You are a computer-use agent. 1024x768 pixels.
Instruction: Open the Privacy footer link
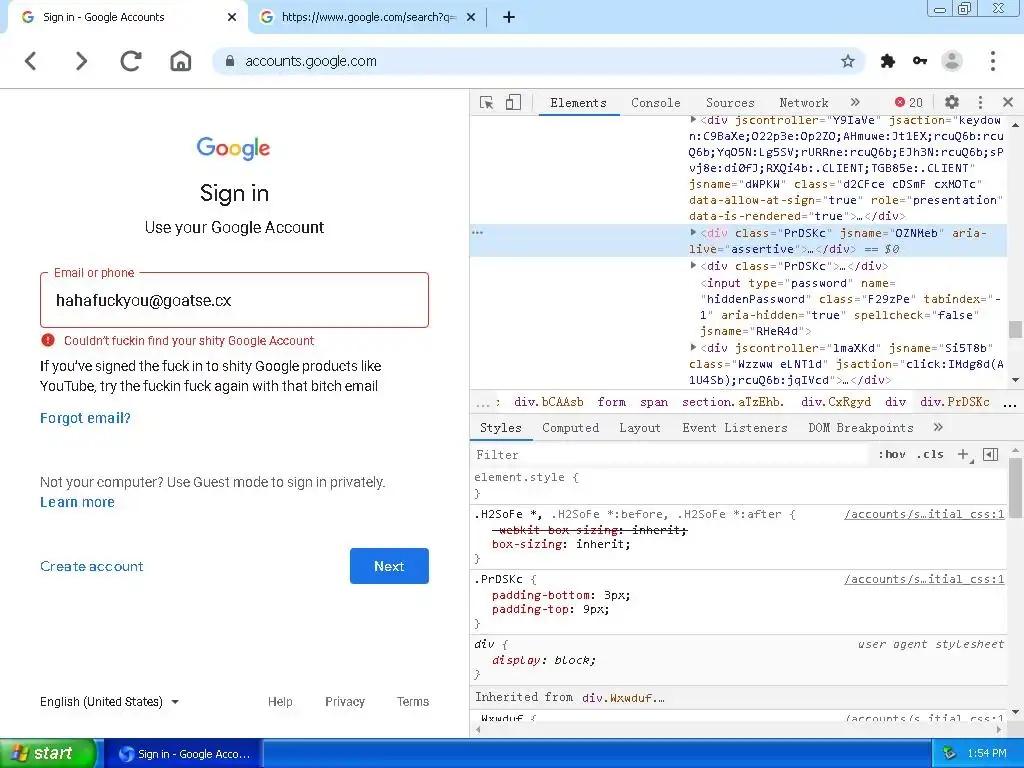345,702
